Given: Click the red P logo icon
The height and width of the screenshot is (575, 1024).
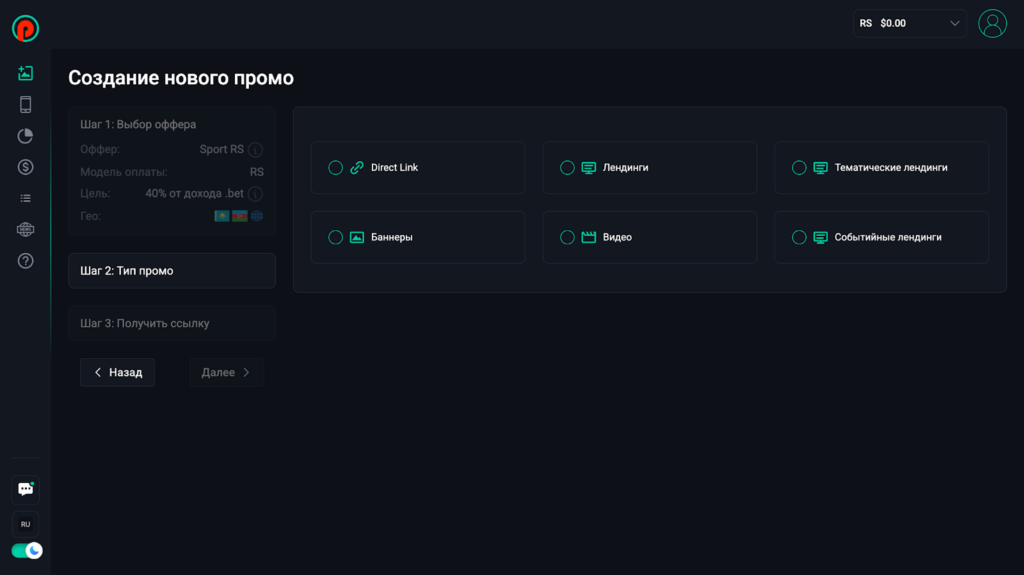Looking at the screenshot, I should click(25, 29).
